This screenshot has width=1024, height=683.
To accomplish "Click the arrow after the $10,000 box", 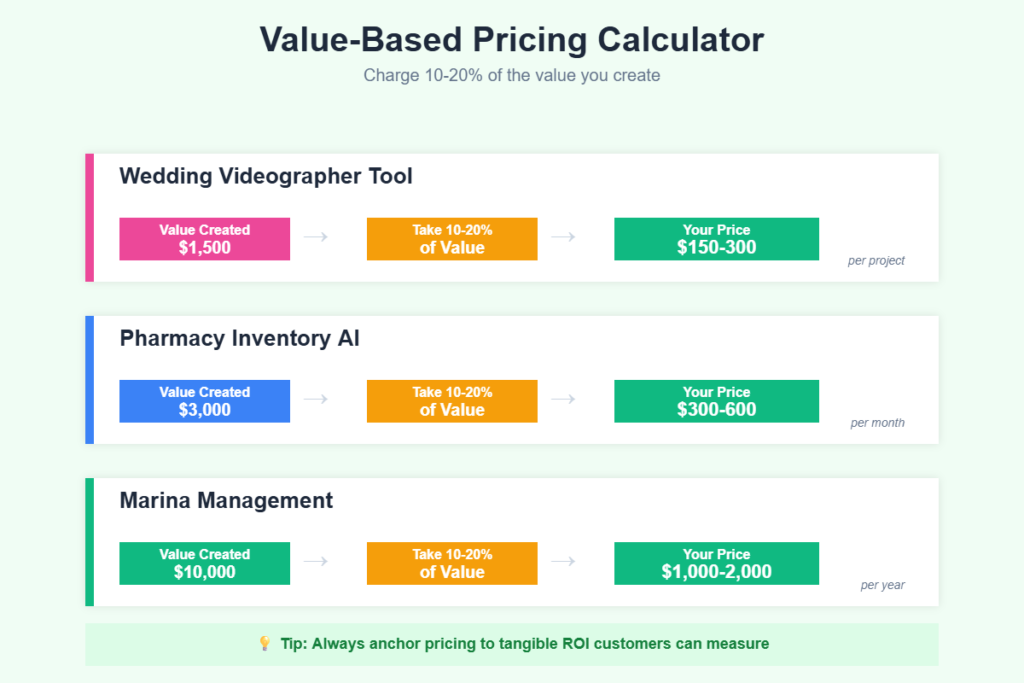I will point(316,561).
